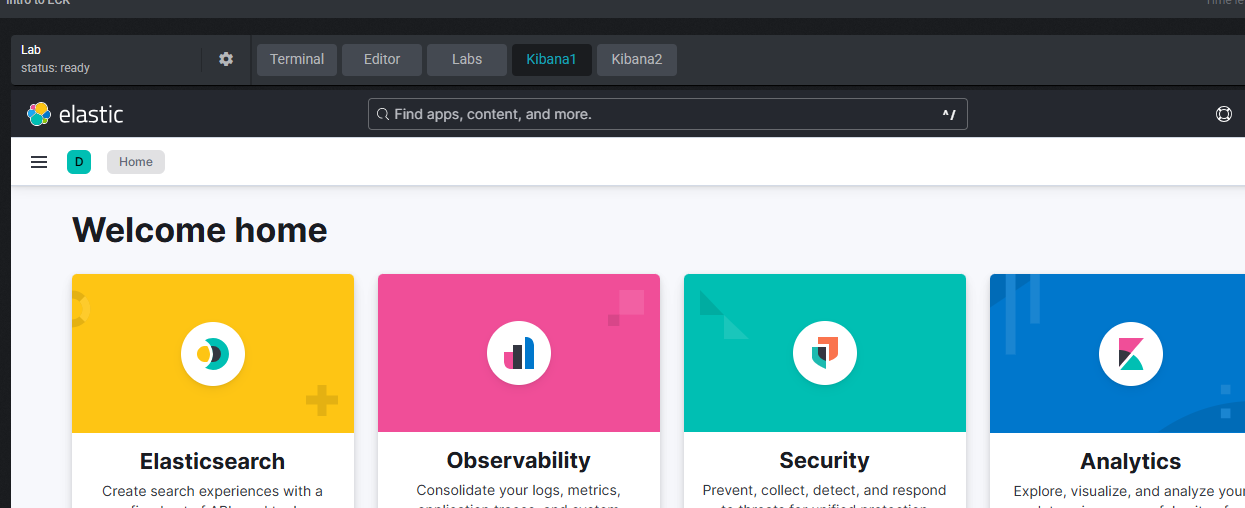Open the D space selector avatar

(79, 162)
